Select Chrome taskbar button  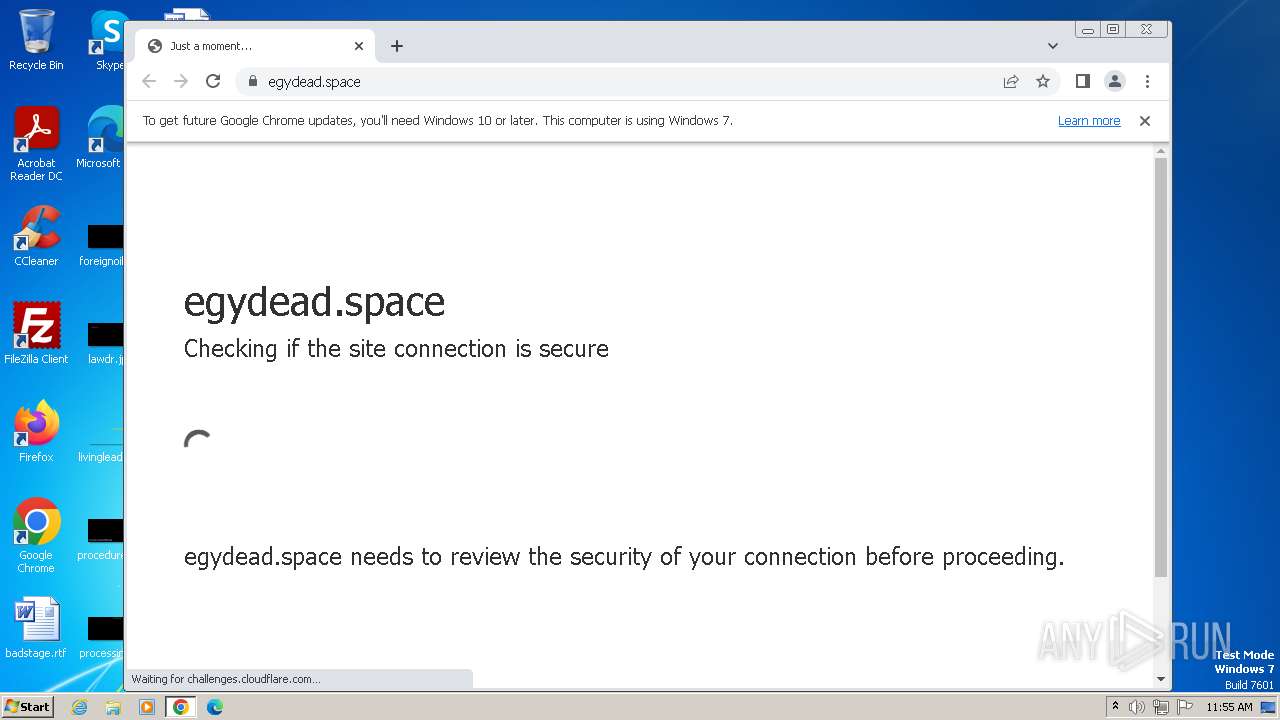[x=181, y=707]
